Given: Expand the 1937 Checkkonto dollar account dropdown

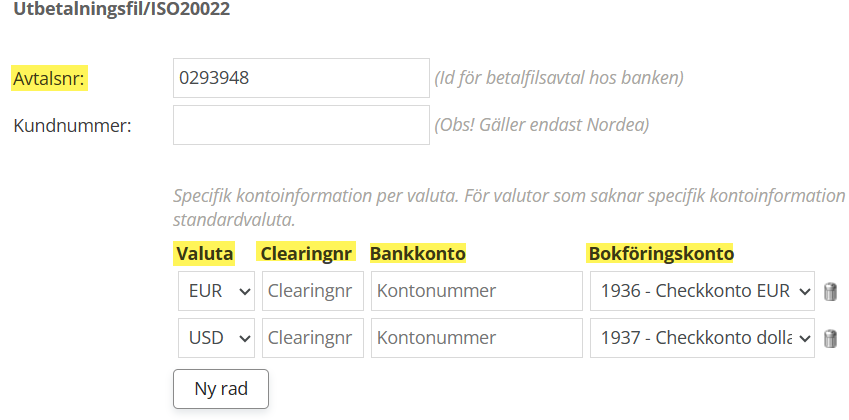Looking at the screenshot, I should coord(702,339).
